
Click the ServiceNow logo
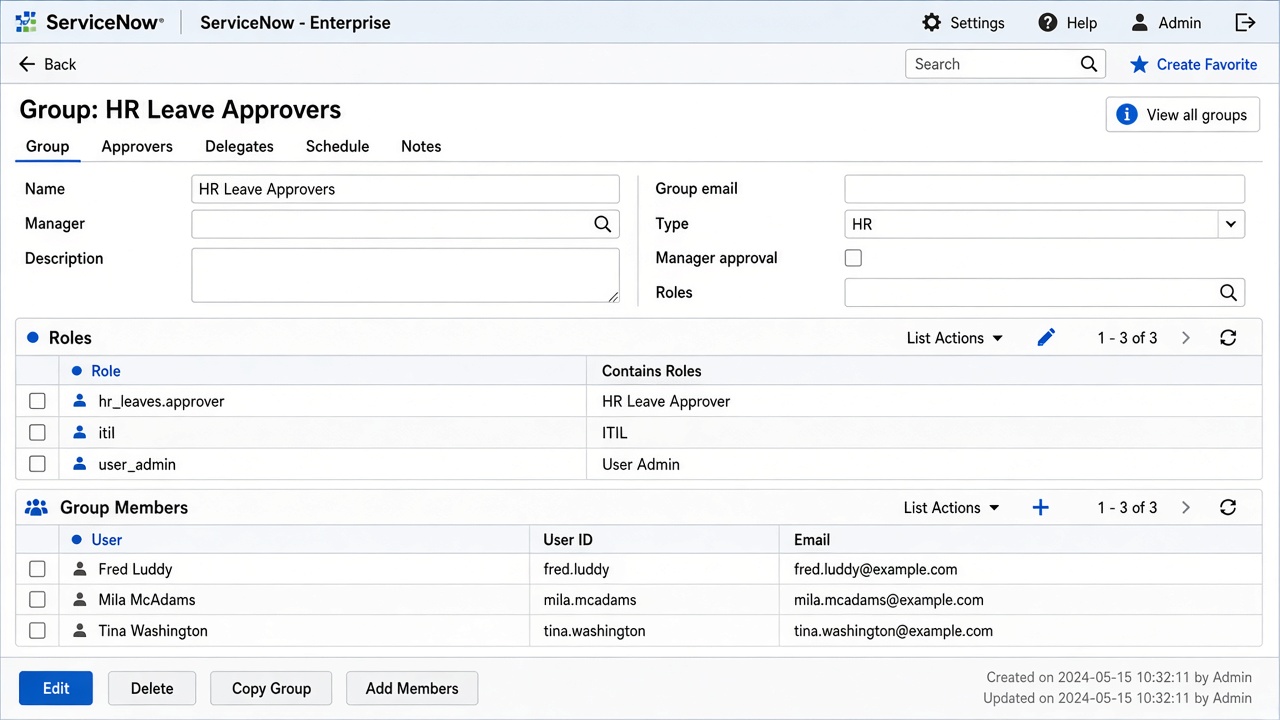(89, 22)
